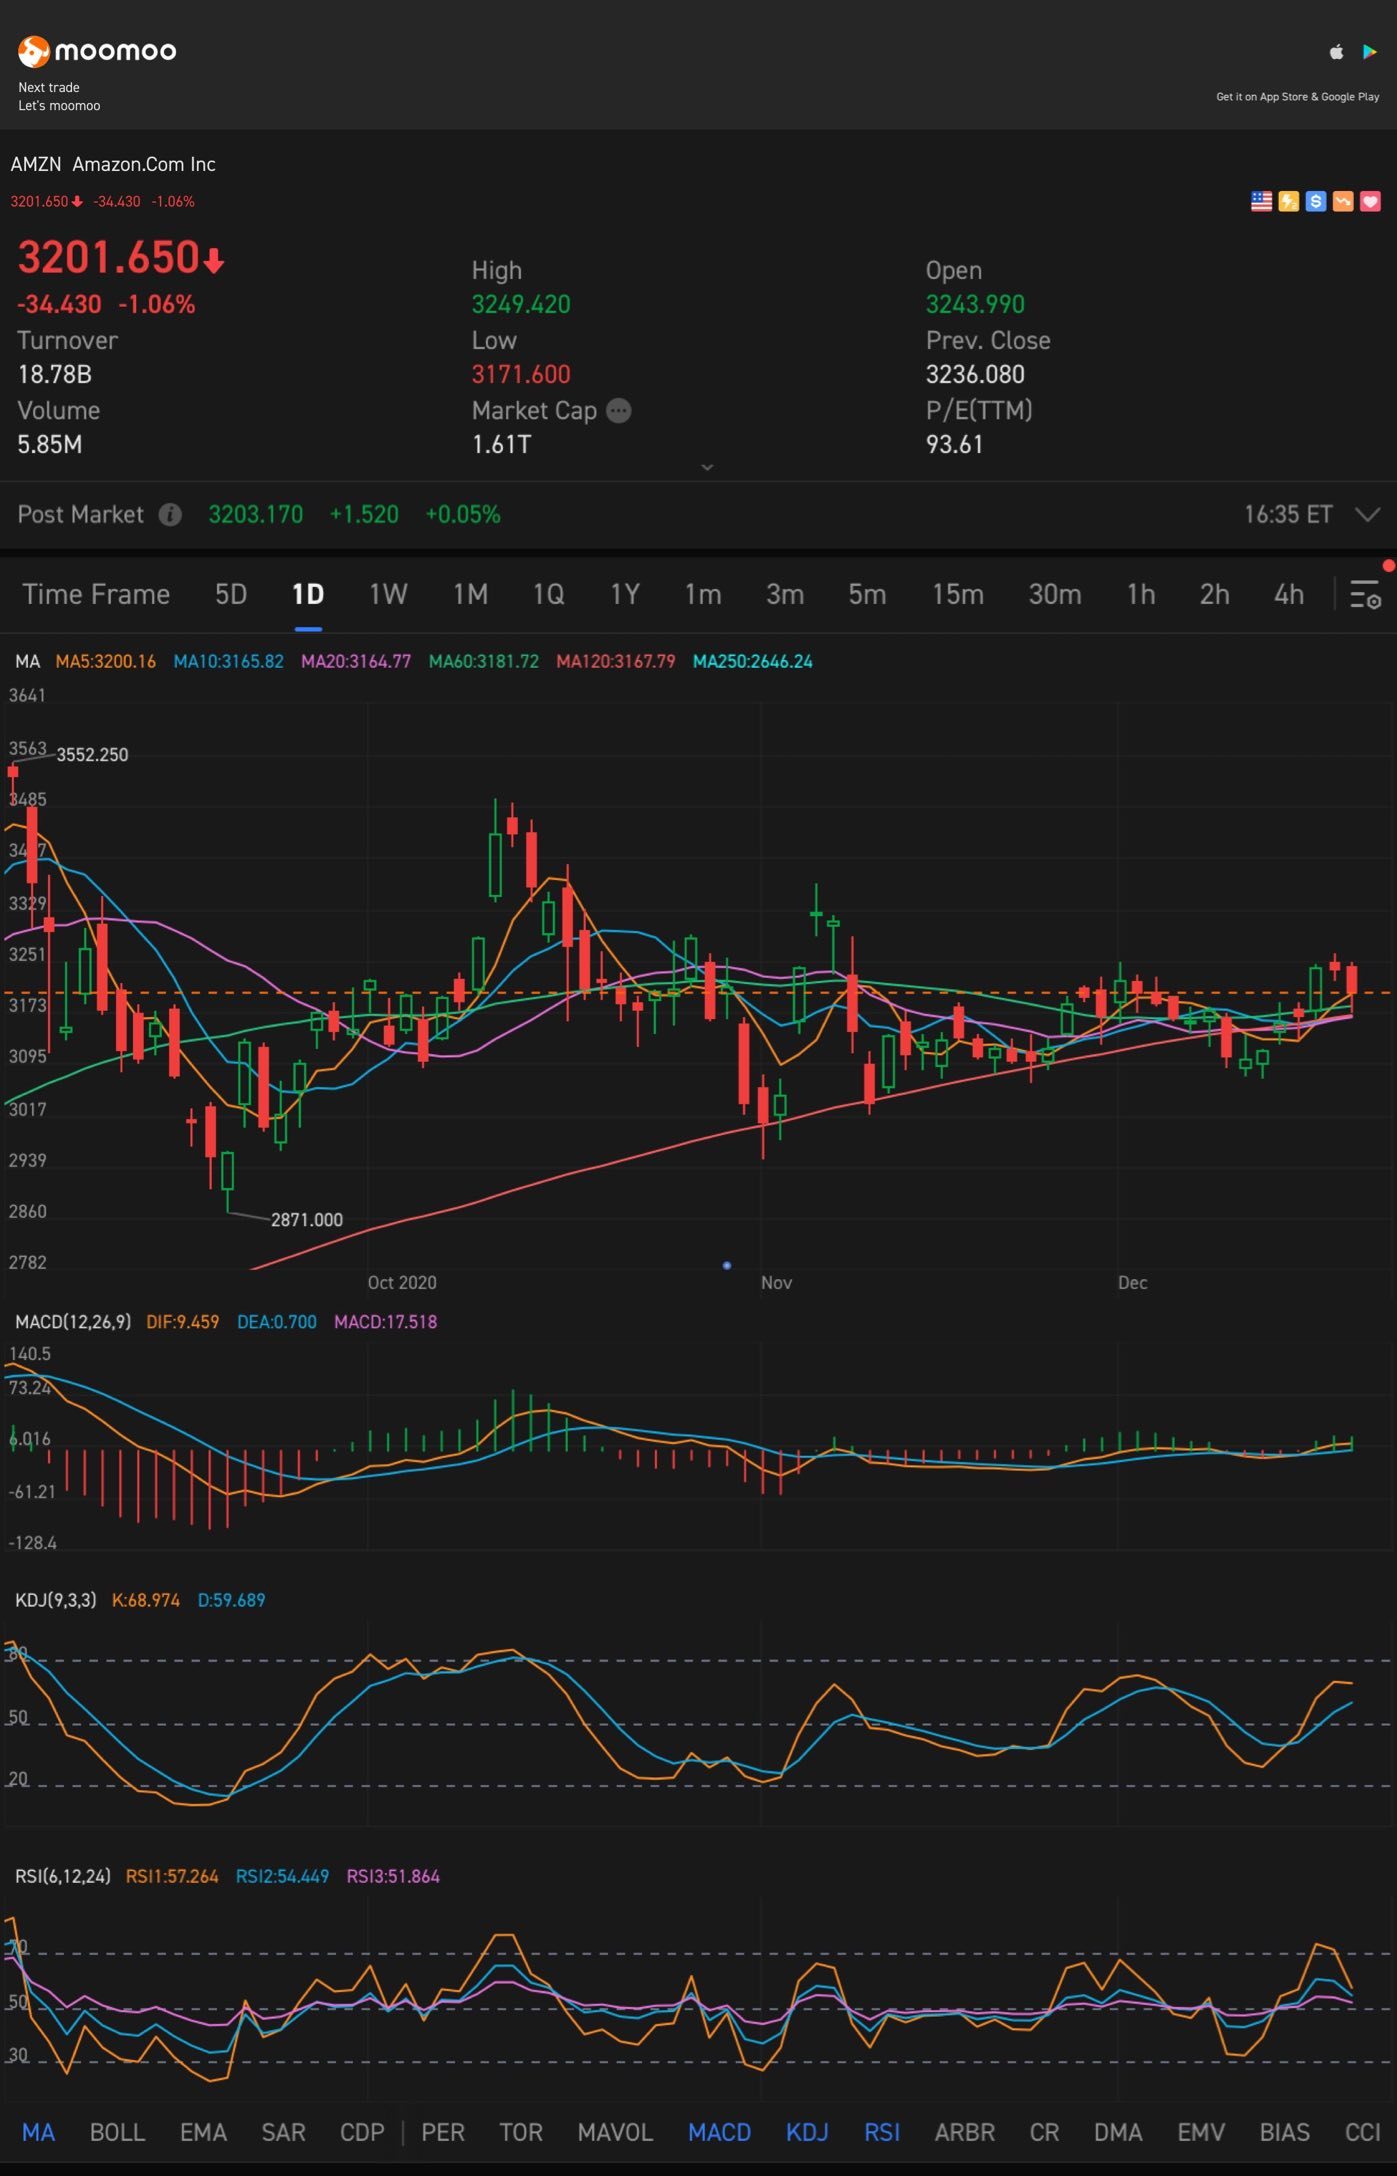
Task: Click the AMZN Amazon.Com Inc title
Action: point(113,164)
